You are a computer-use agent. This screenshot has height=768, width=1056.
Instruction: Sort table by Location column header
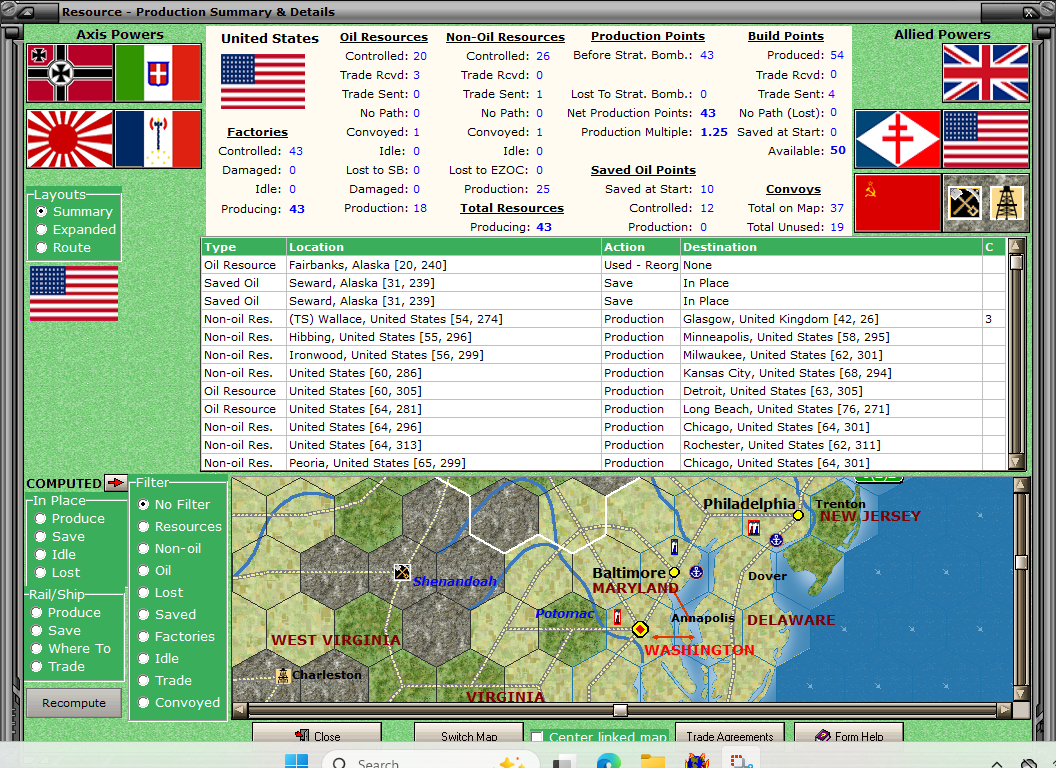pyautogui.click(x=444, y=247)
